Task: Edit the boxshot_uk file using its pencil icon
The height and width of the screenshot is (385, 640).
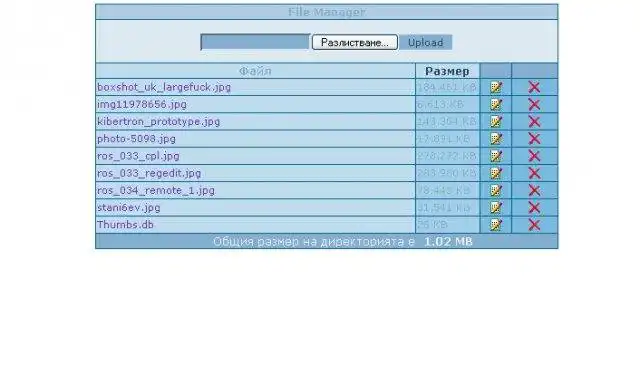Action: pos(496,87)
